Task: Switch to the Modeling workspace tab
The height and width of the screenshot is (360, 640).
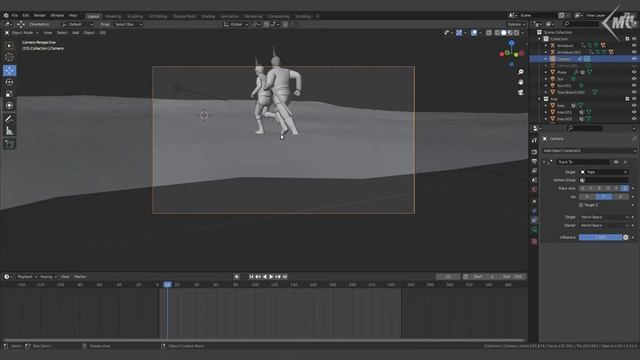Action: pos(113,16)
